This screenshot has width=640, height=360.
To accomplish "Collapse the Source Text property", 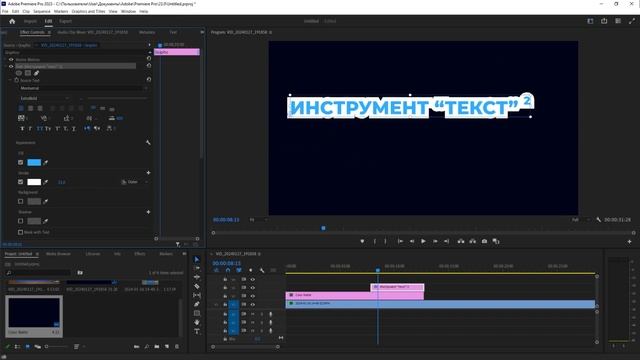I will (11, 80).
